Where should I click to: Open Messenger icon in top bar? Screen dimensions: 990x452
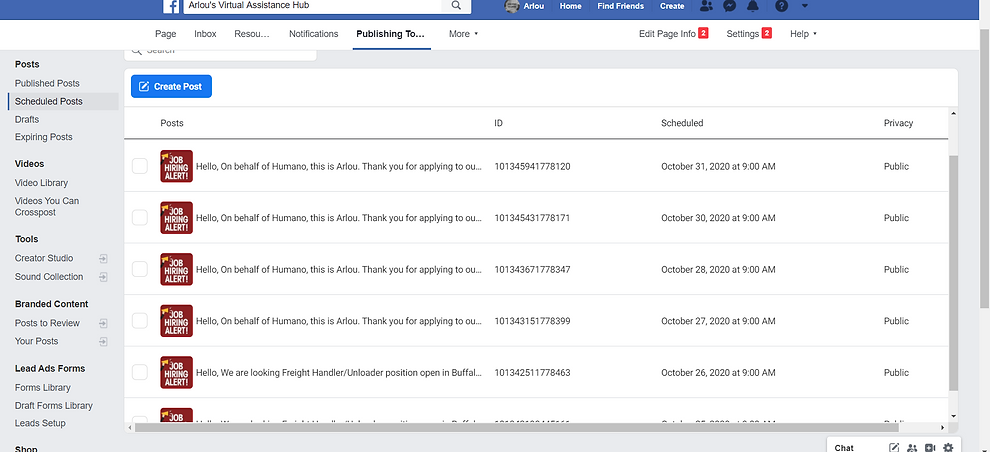click(729, 6)
